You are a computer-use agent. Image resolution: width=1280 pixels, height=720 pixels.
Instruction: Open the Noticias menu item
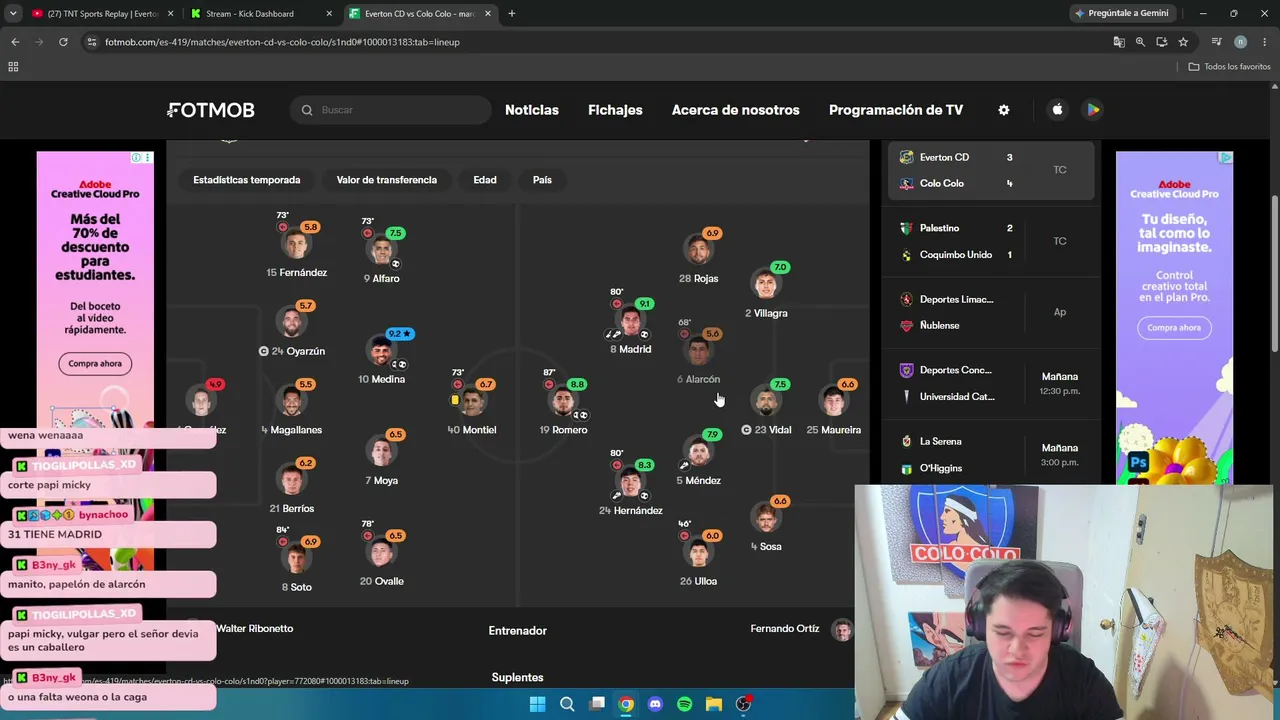click(532, 110)
